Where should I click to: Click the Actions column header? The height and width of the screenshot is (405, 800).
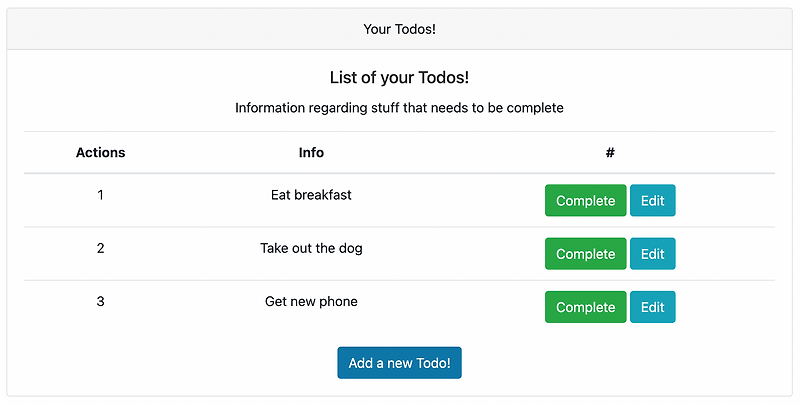(x=100, y=153)
